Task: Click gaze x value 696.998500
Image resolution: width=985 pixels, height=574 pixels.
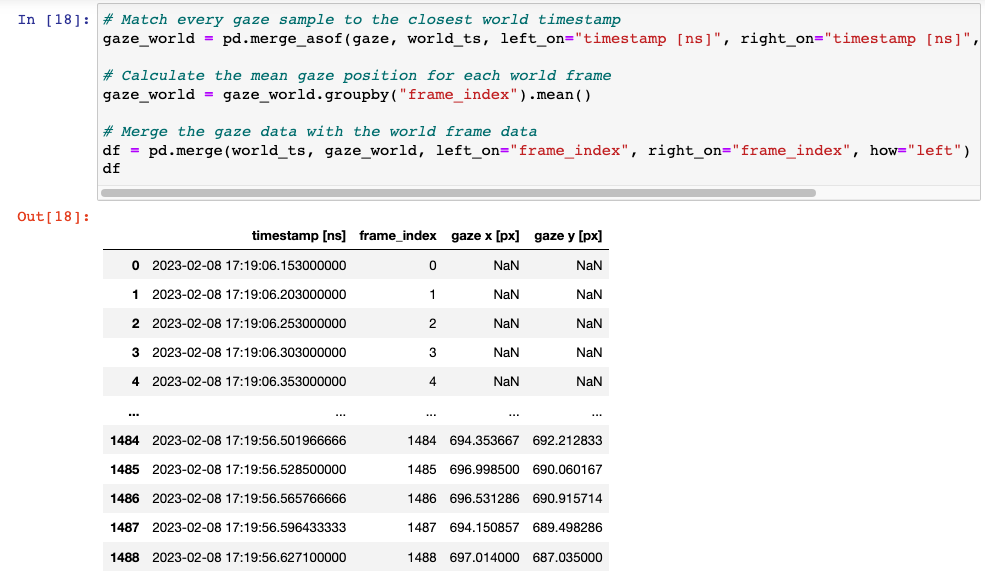Action: (x=484, y=469)
